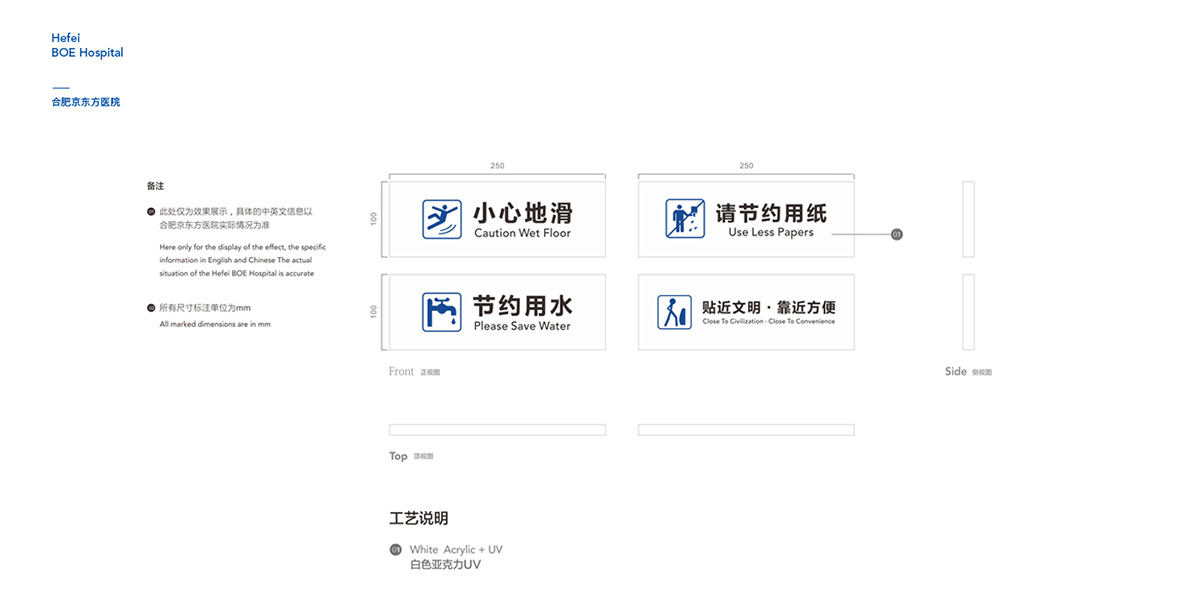Switch to the 工艺说明 section heading
This screenshot has height=596, width=1200.
pos(419,518)
